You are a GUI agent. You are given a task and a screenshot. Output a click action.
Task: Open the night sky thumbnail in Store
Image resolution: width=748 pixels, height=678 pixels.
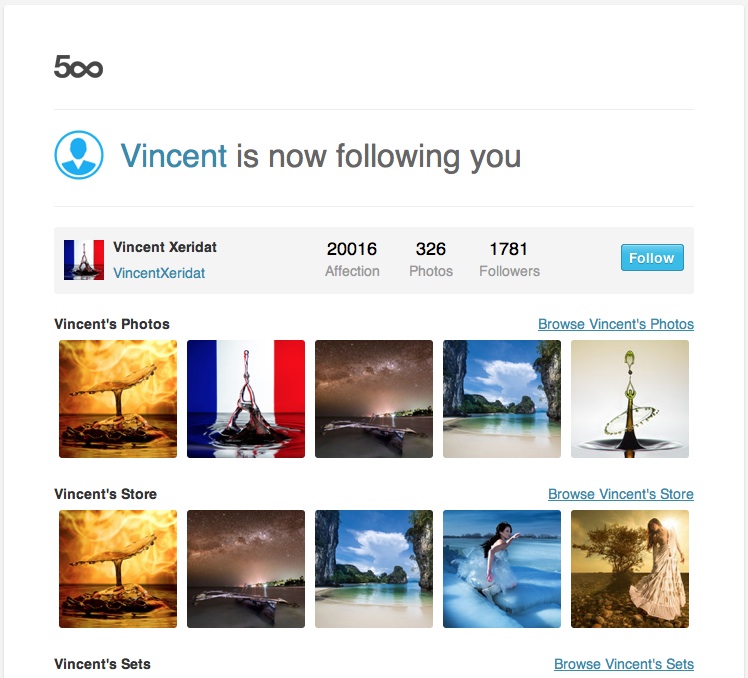click(x=246, y=569)
